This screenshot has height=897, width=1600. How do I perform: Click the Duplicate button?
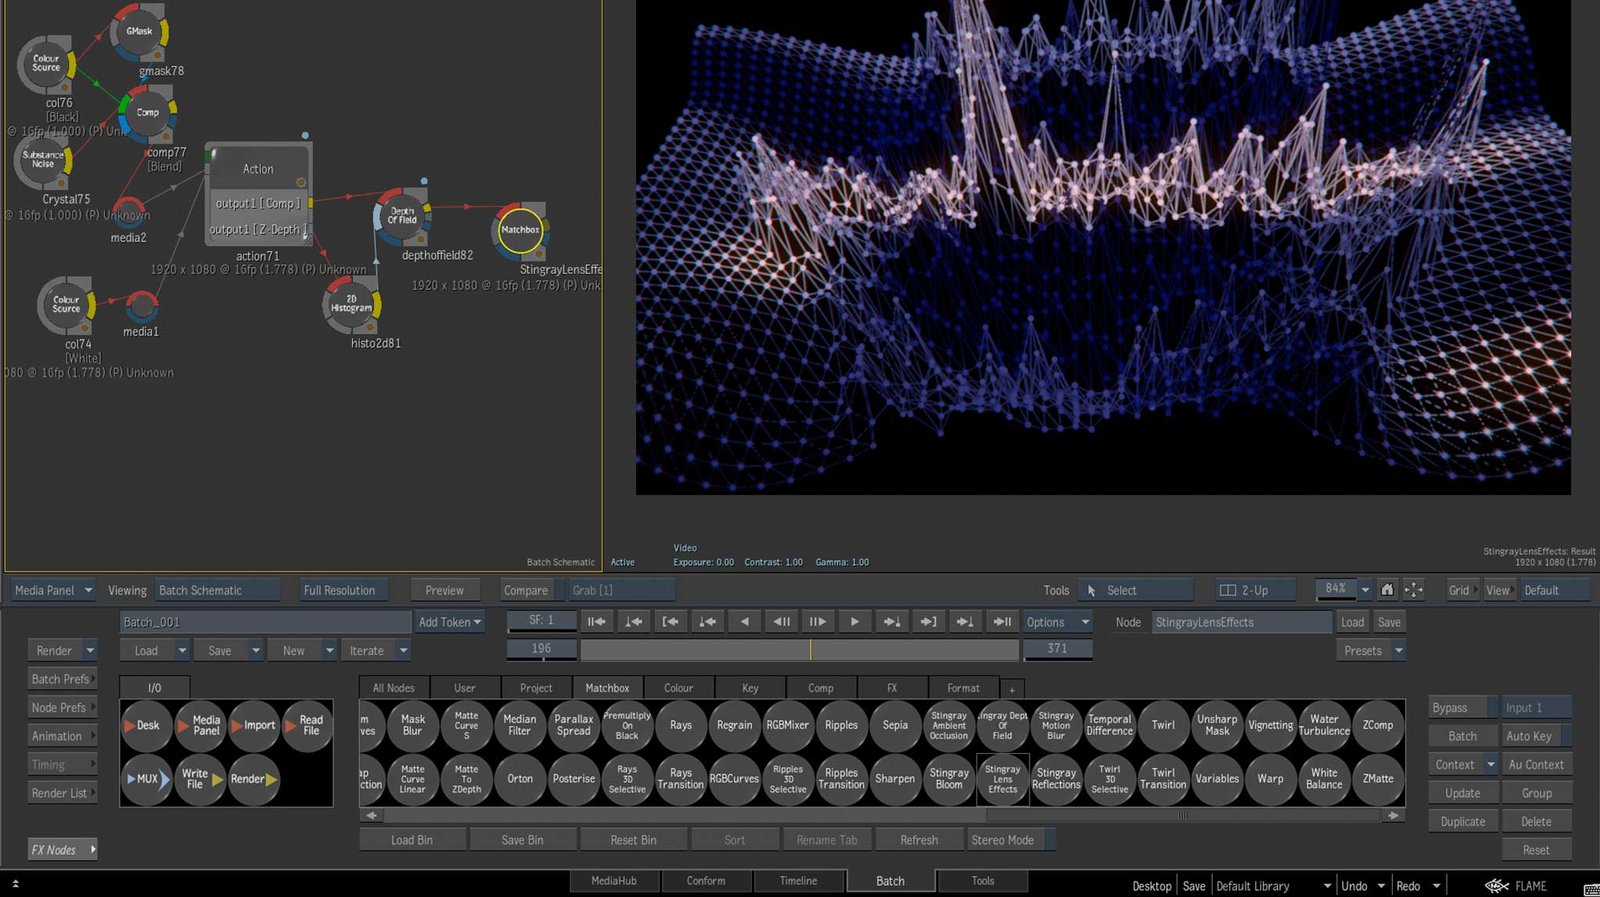click(1462, 822)
